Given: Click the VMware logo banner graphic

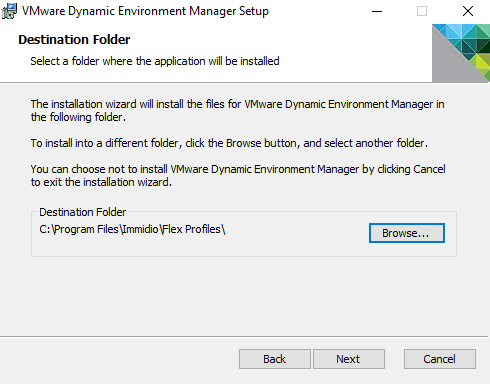Looking at the screenshot, I should click(x=461, y=53).
